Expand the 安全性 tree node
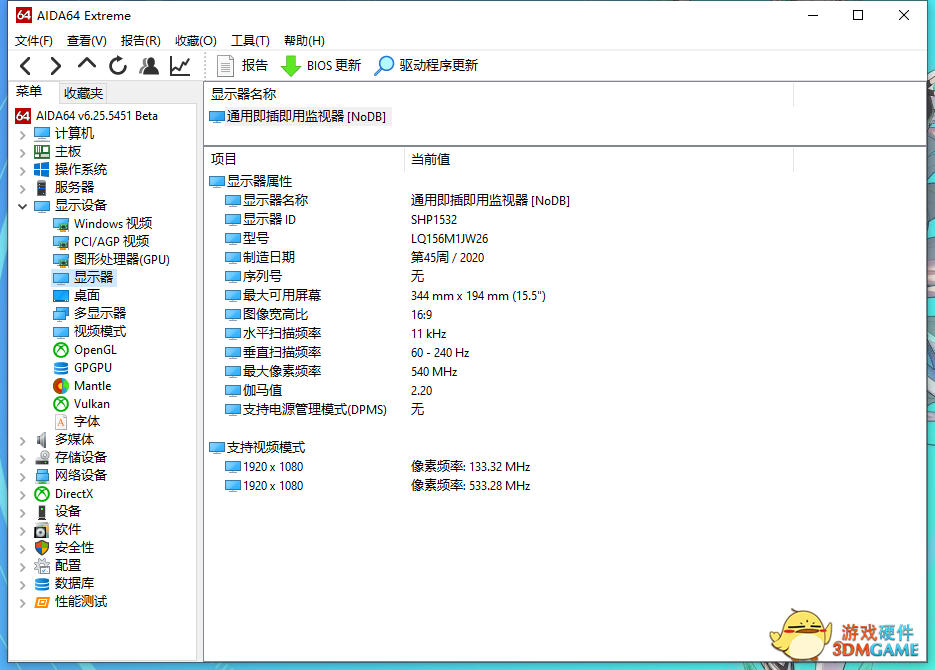Viewport: 935px width, 670px height. click(23, 548)
